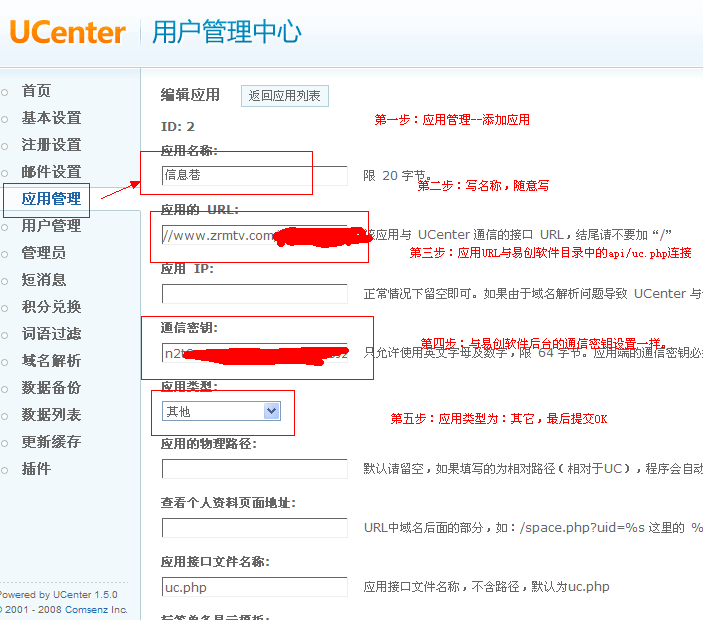
Task: Click the 用户管理中心 title text
Action: click(x=227, y=32)
